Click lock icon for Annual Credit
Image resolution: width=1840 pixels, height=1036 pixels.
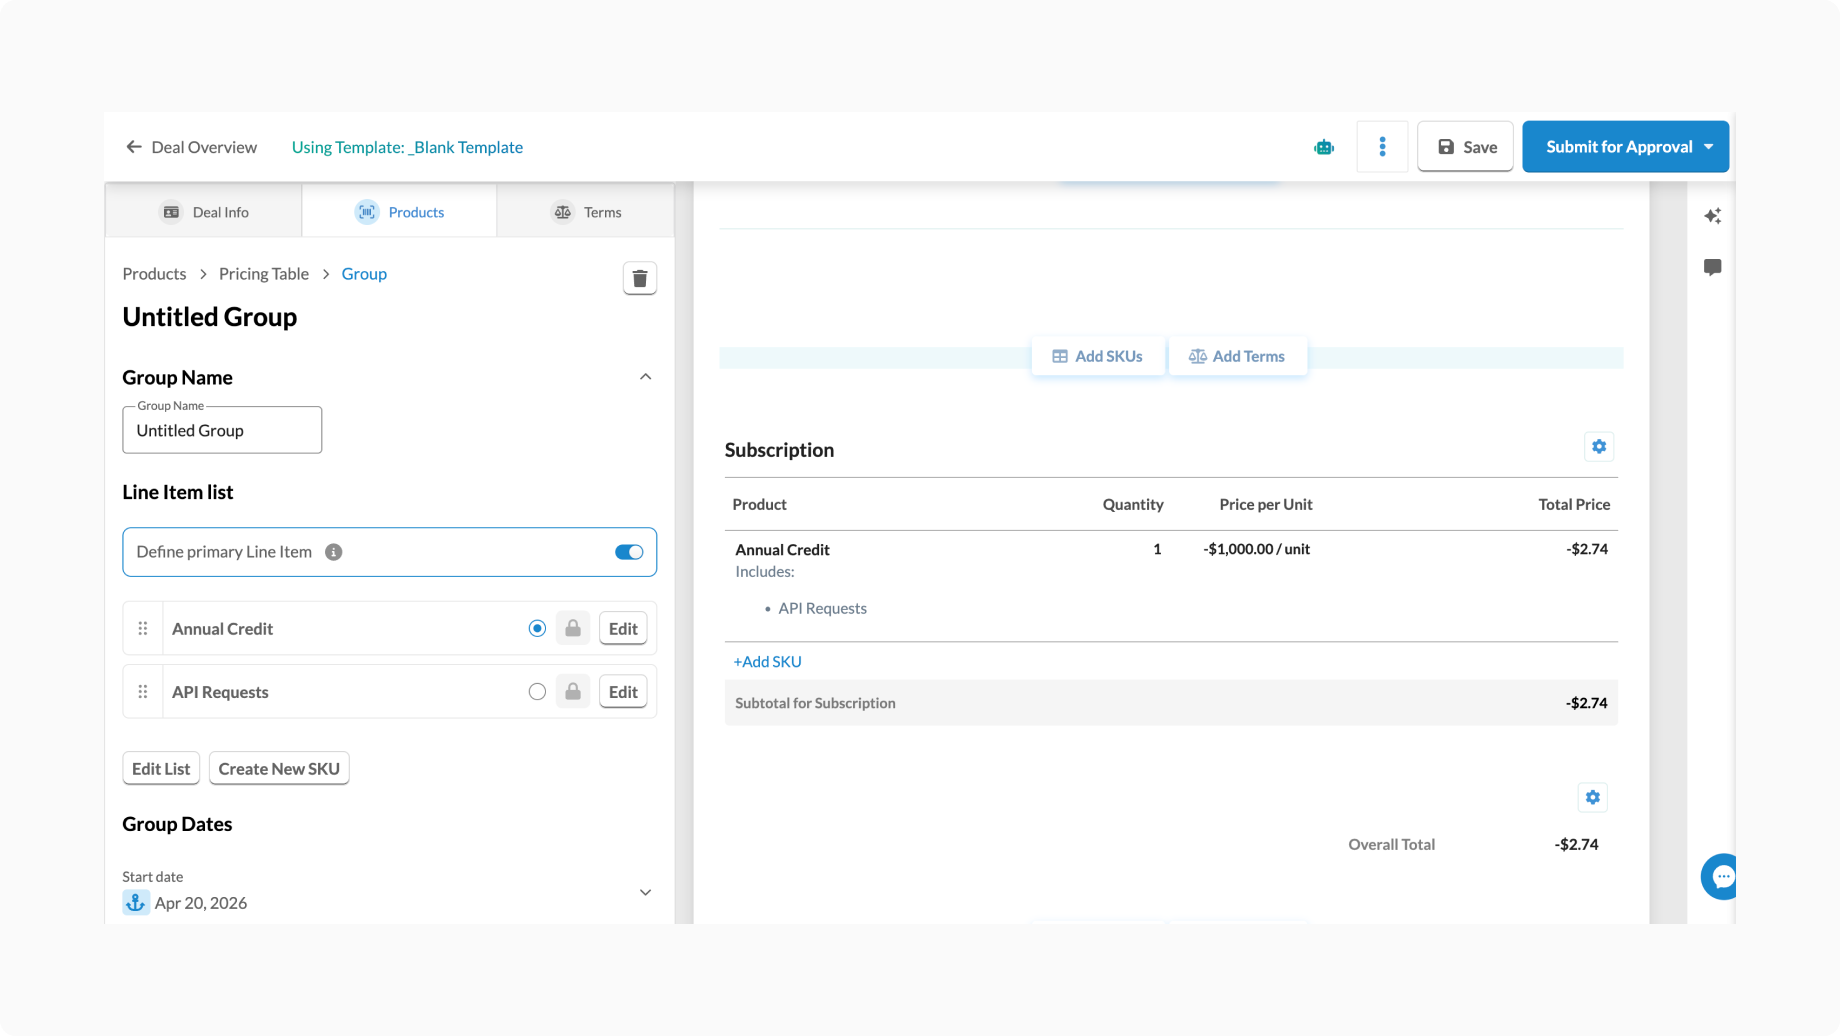pos(573,629)
